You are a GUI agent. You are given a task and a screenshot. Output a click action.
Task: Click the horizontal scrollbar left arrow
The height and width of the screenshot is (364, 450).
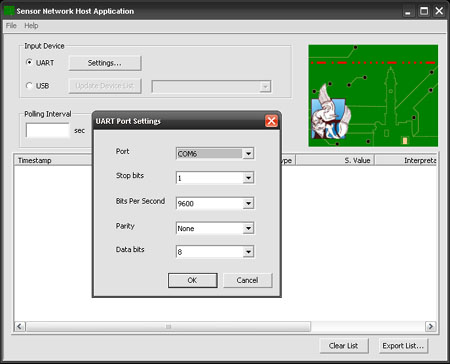(x=20, y=326)
